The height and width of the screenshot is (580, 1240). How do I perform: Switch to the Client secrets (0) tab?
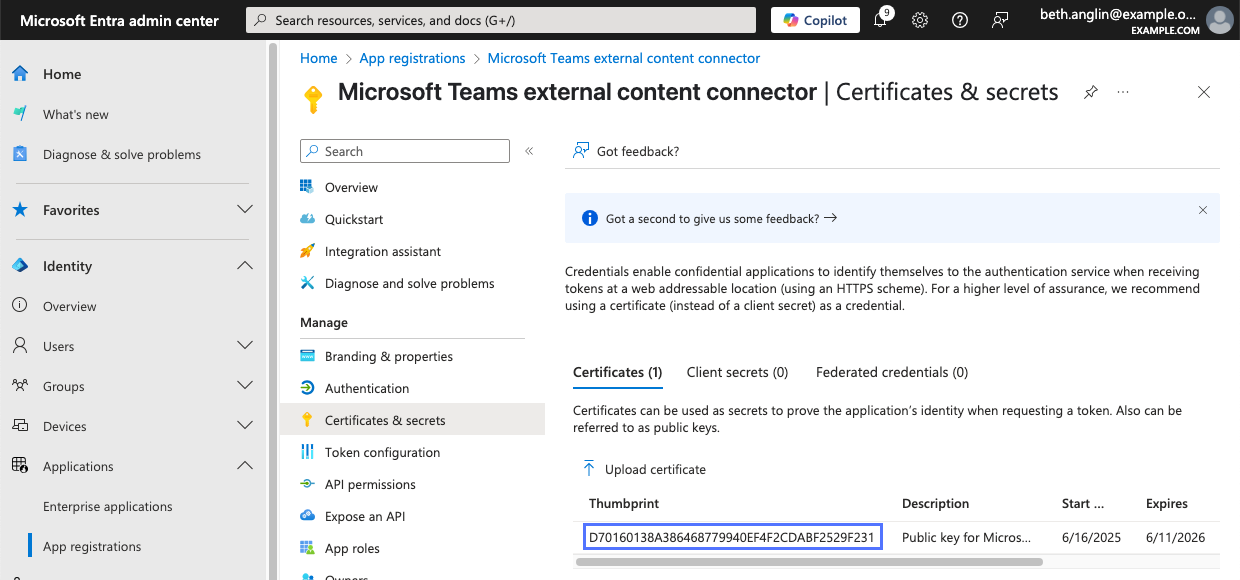point(737,372)
